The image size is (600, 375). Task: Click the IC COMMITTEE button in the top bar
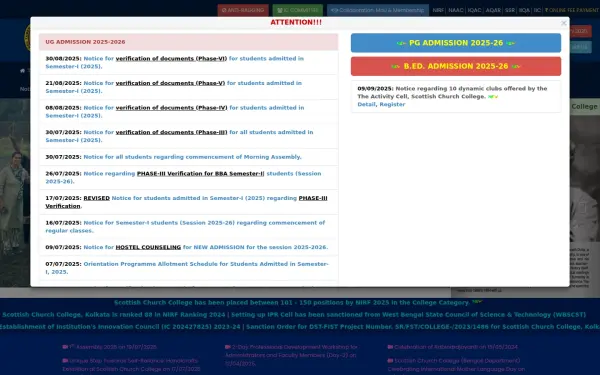[x=298, y=10]
